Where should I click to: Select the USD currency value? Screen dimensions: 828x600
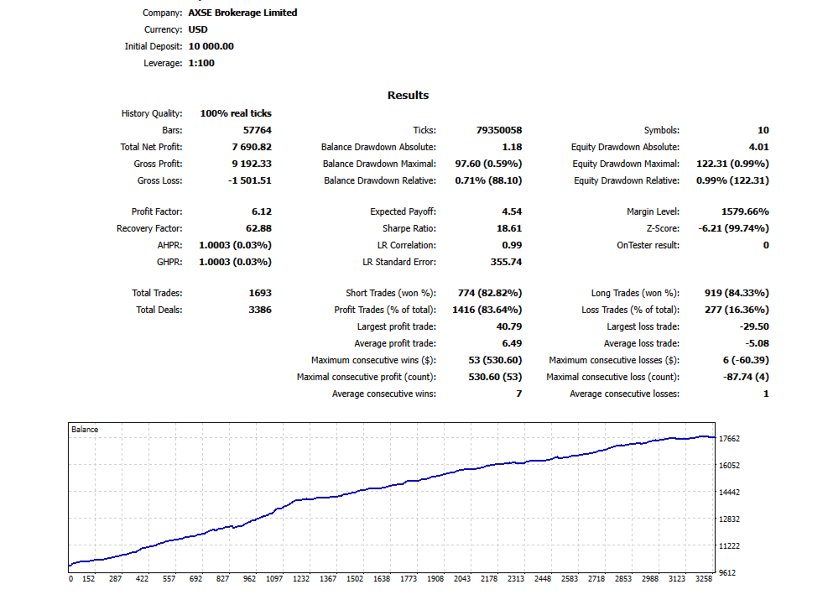click(198, 30)
